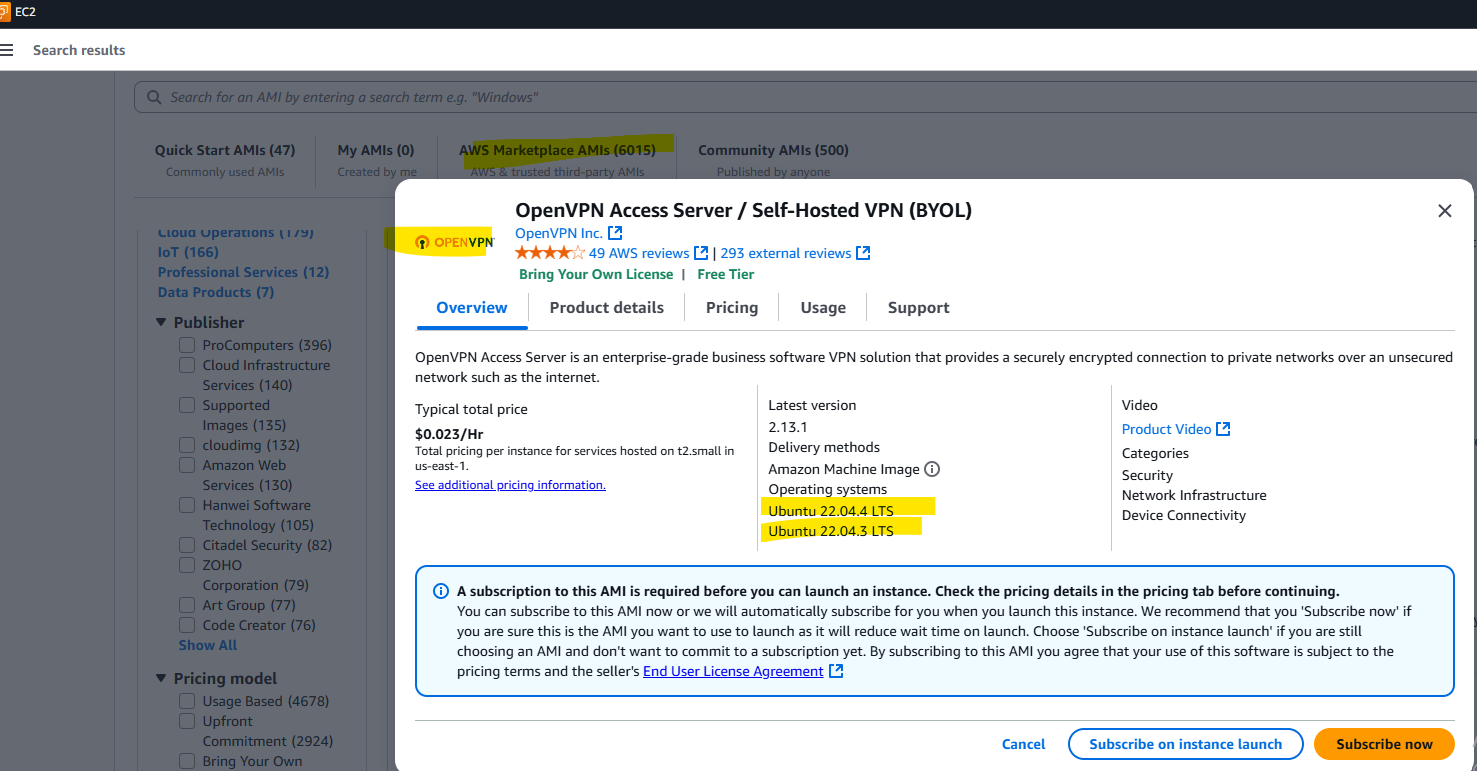Image resolution: width=1477 pixels, height=771 pixels.
Task: Open the Usage tab
Action: coord(823,308)
